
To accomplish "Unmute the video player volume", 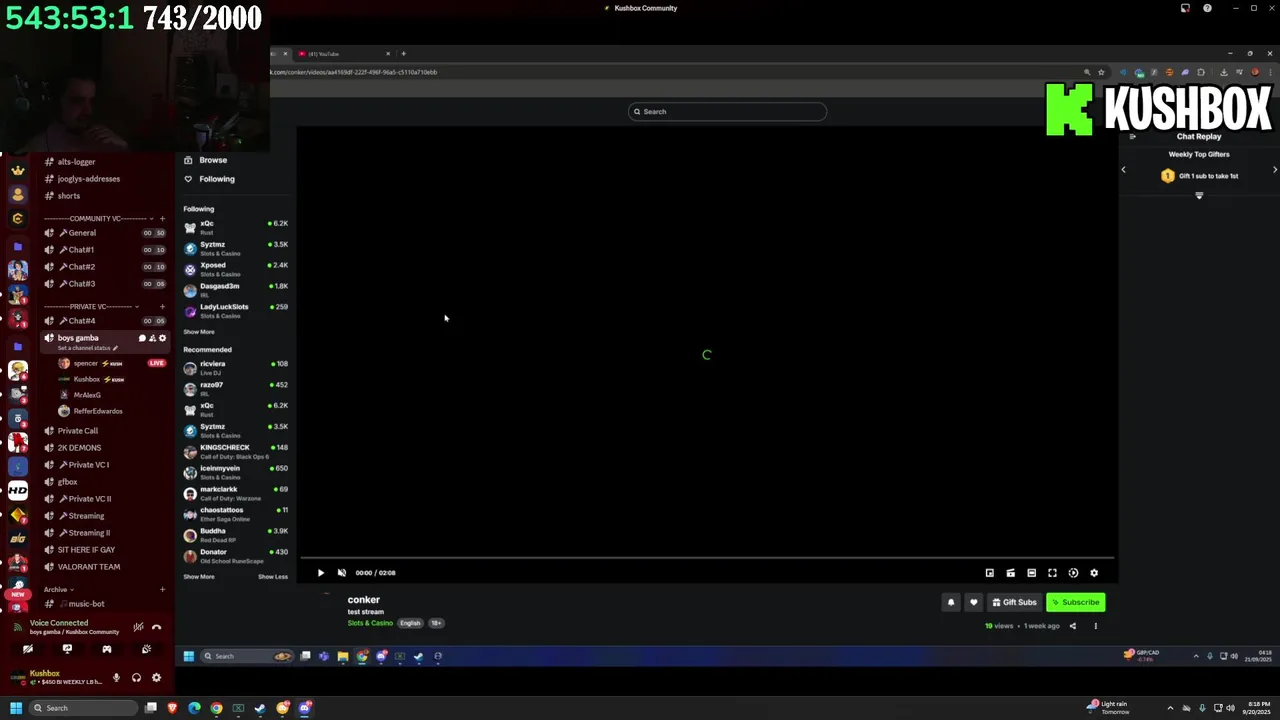I will pos(341,573).
